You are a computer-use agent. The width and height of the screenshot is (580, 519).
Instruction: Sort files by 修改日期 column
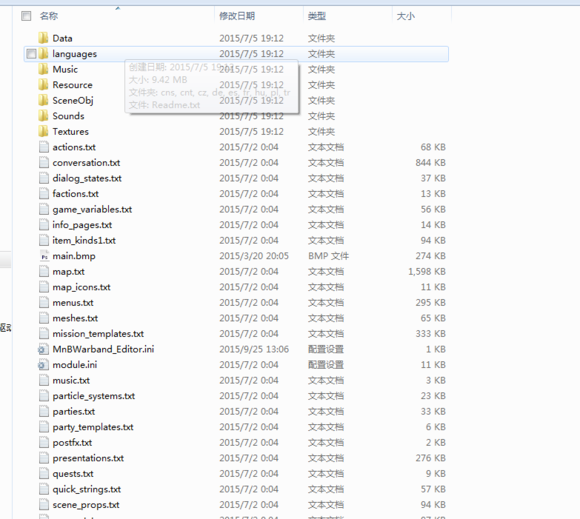tap(237, 16)
